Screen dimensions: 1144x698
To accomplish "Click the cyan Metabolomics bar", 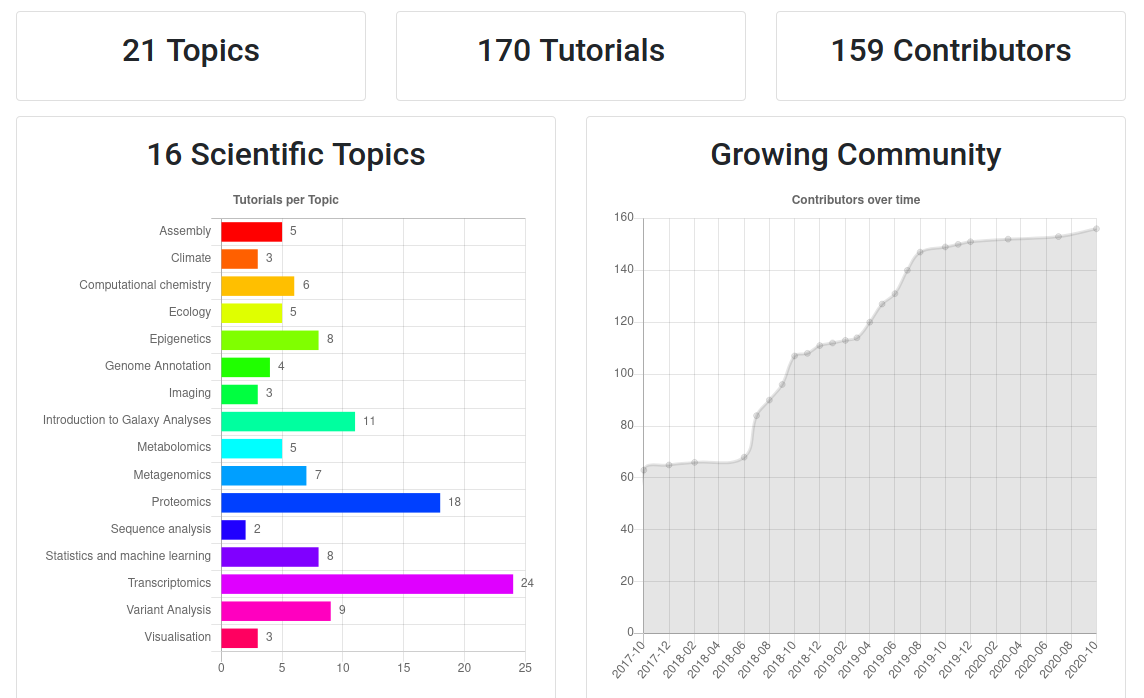I will tap(252, 448).
